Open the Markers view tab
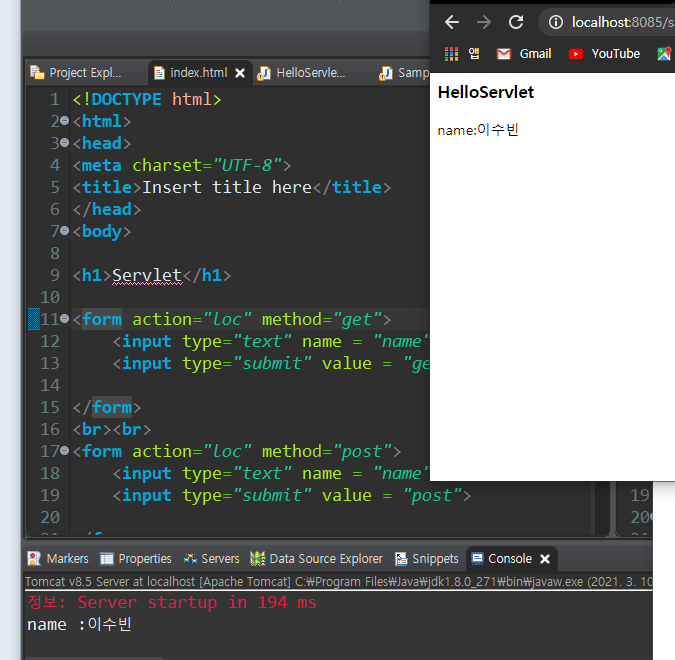 (x=58, y=559)
